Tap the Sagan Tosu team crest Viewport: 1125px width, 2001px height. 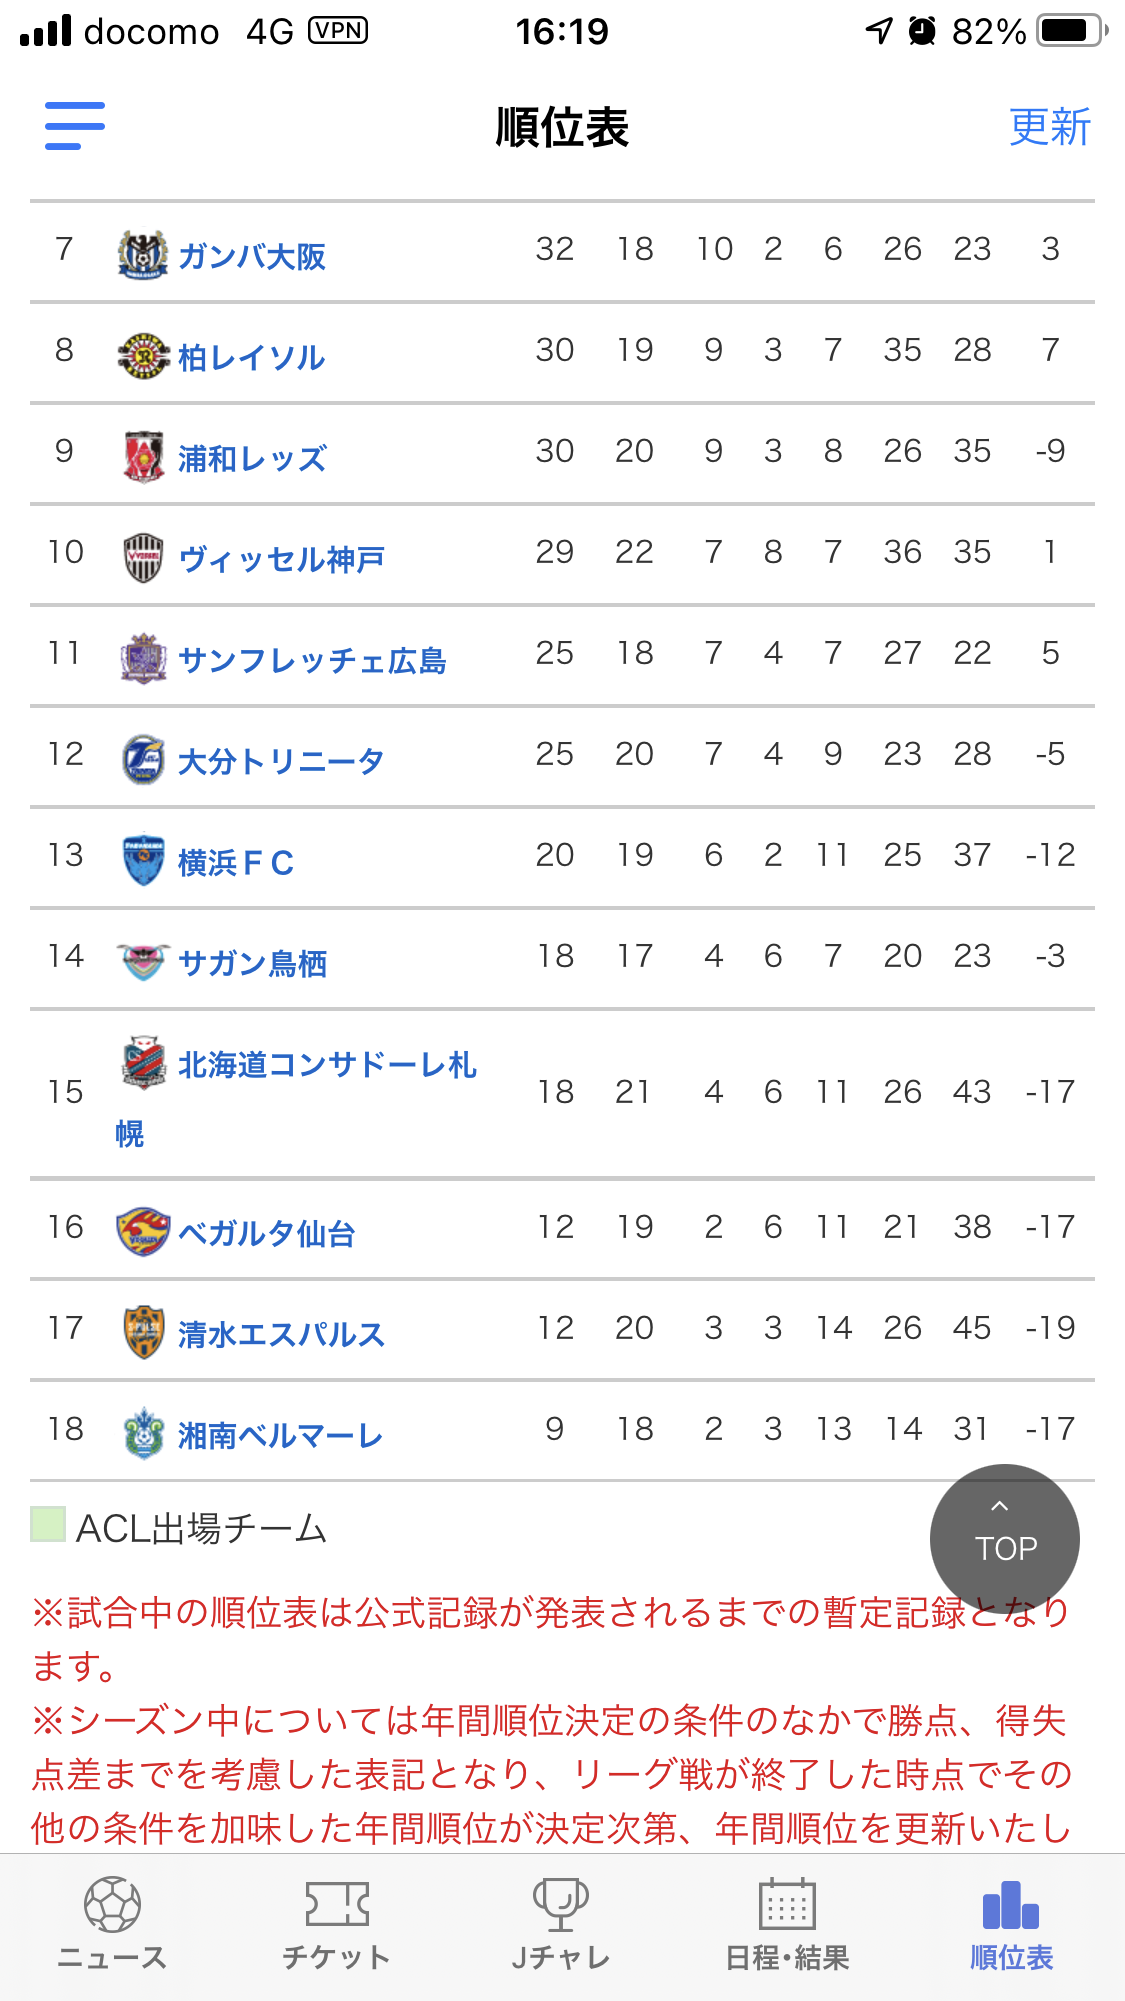coord(143,962)
